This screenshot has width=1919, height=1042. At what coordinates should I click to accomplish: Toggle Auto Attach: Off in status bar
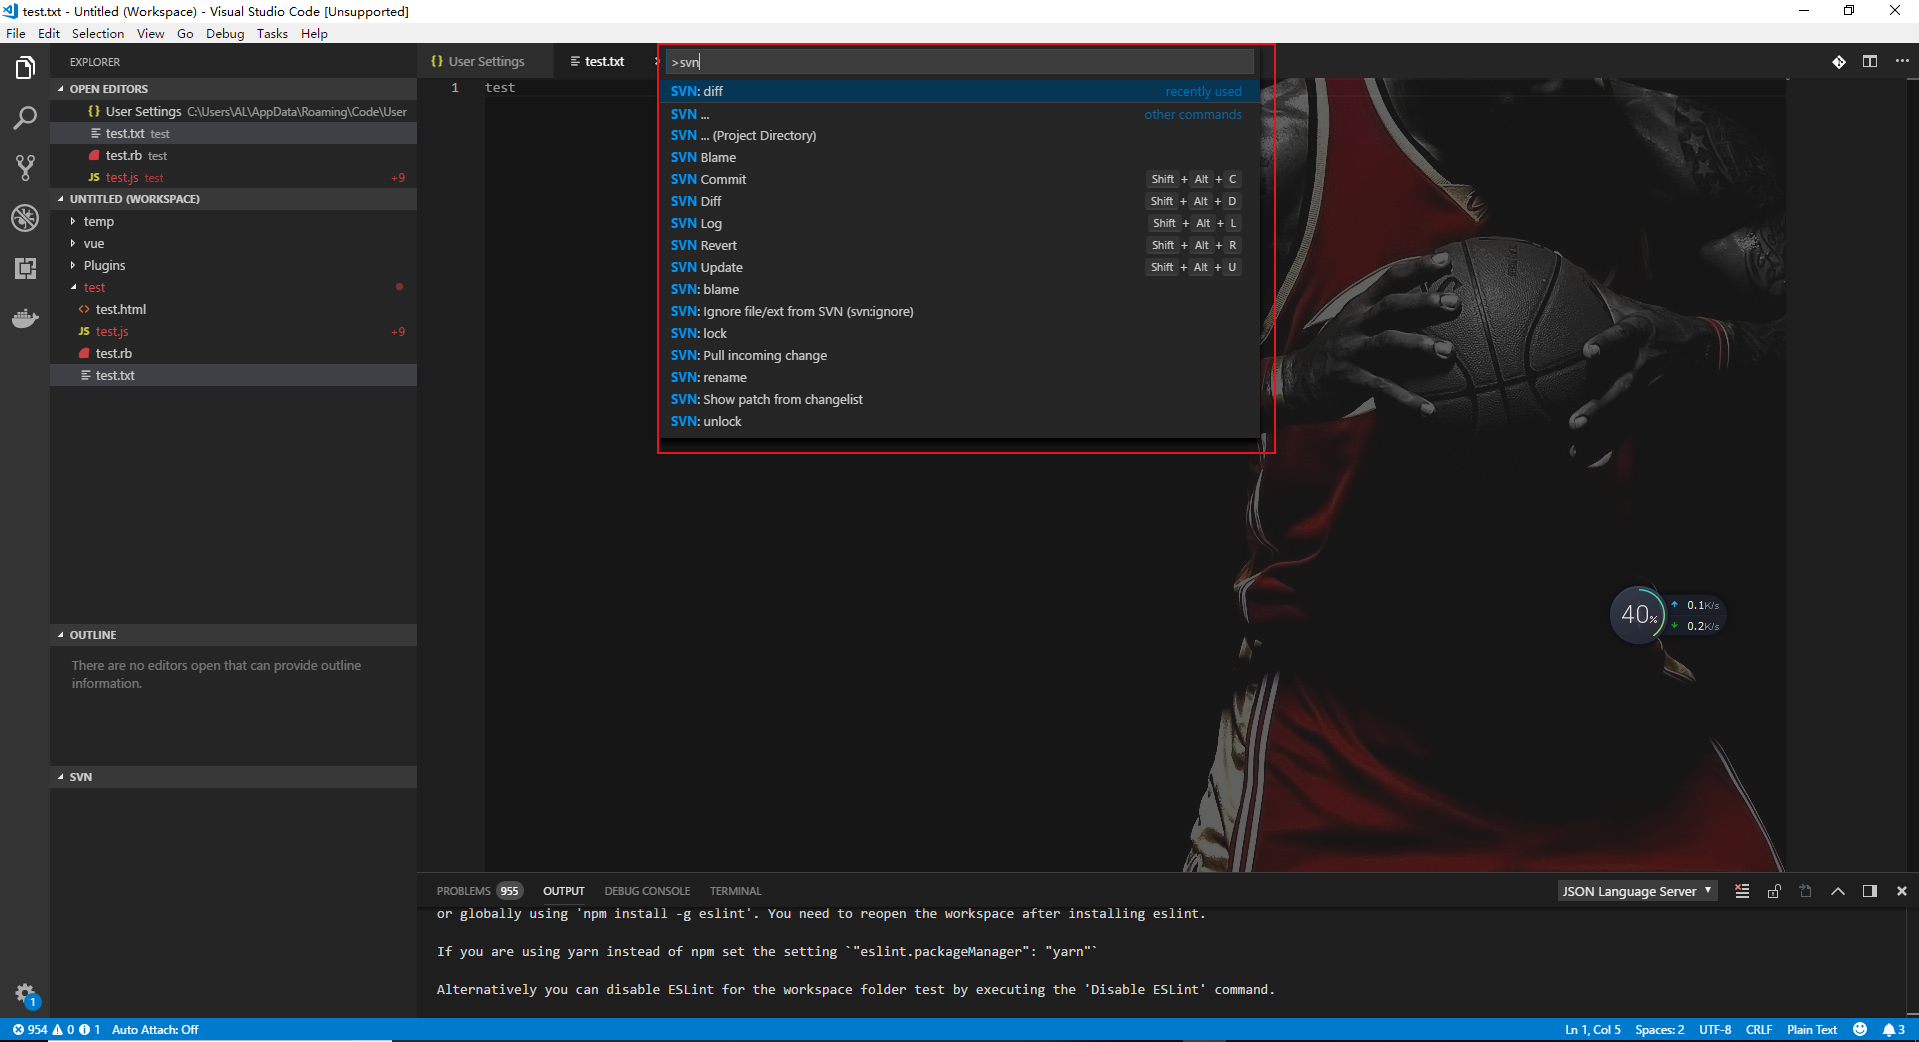click(x=155, y=1030)
